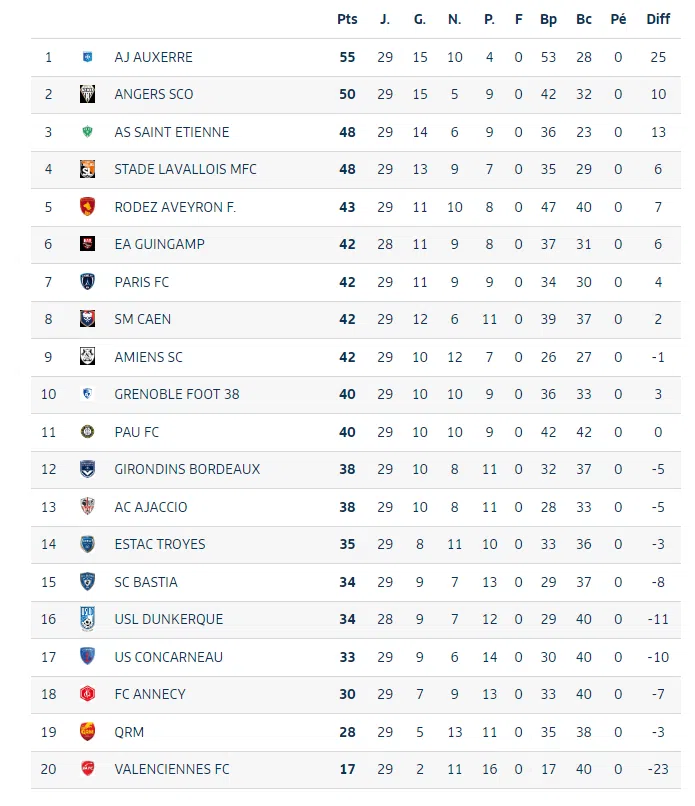Click the Girondins Bordeaux club crest

coord(87,469)
